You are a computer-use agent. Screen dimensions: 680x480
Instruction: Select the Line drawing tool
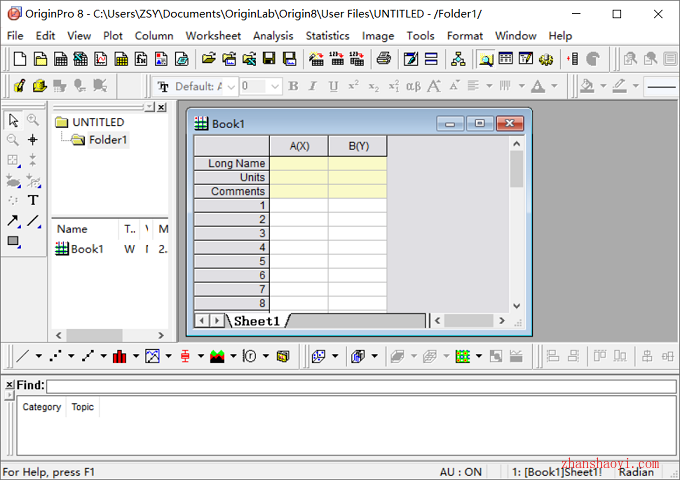click(33, 220)
